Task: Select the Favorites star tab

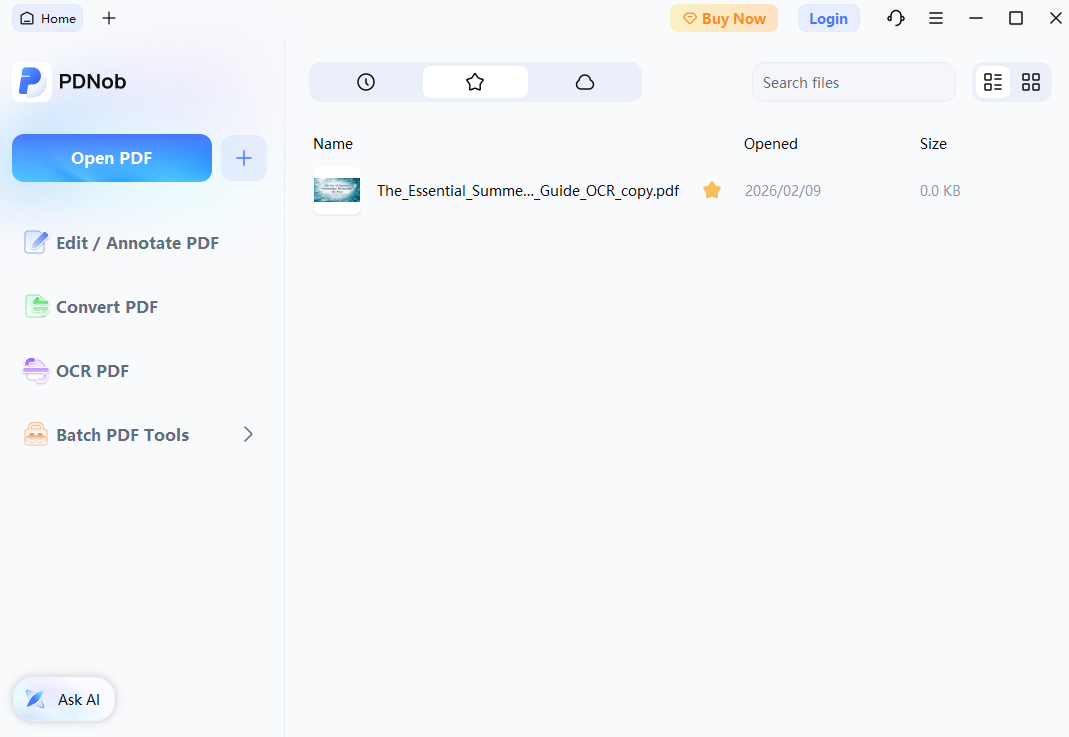Action: point(475,82)
